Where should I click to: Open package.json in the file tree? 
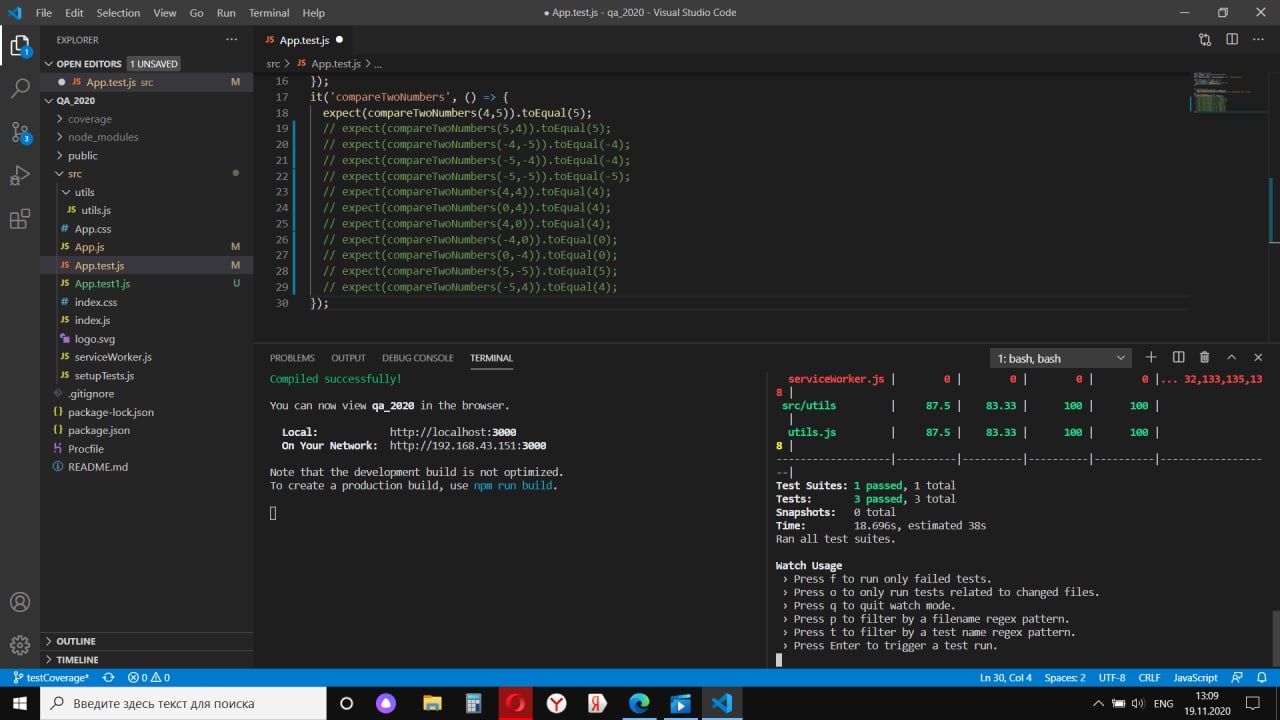(146, 430)
